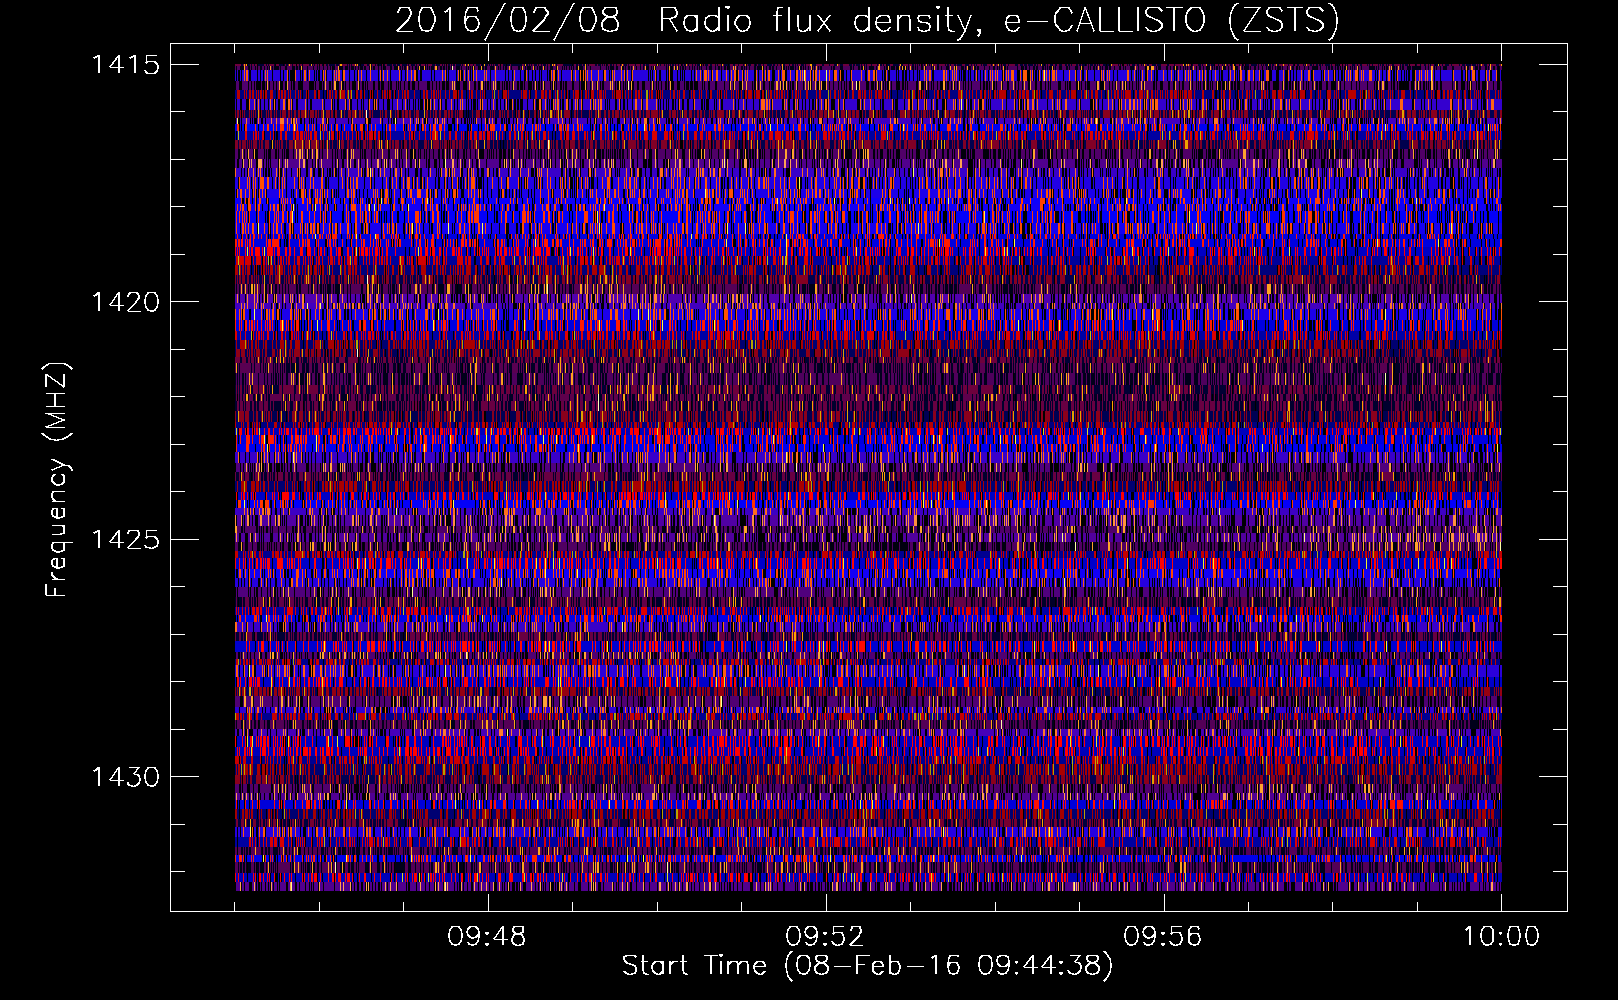Click the 09:48 time tick label
This screenshot has width=1618, height=1000.
tap(487, 937)
